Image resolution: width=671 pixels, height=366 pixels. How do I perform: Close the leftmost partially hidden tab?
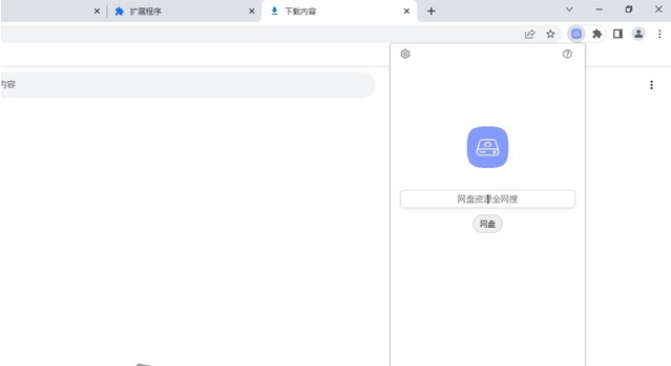[97, 11]
